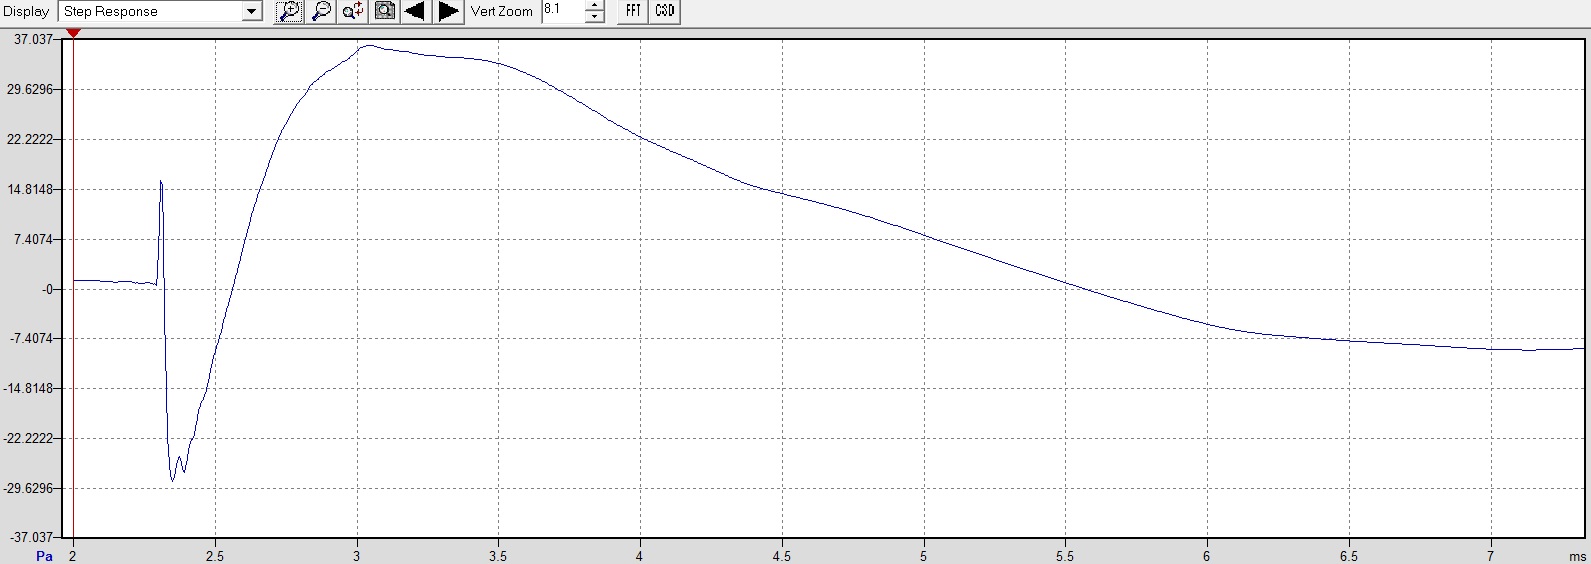Shift view left with black arrow
Screen dimensions: 1591x564
[415, 12]
